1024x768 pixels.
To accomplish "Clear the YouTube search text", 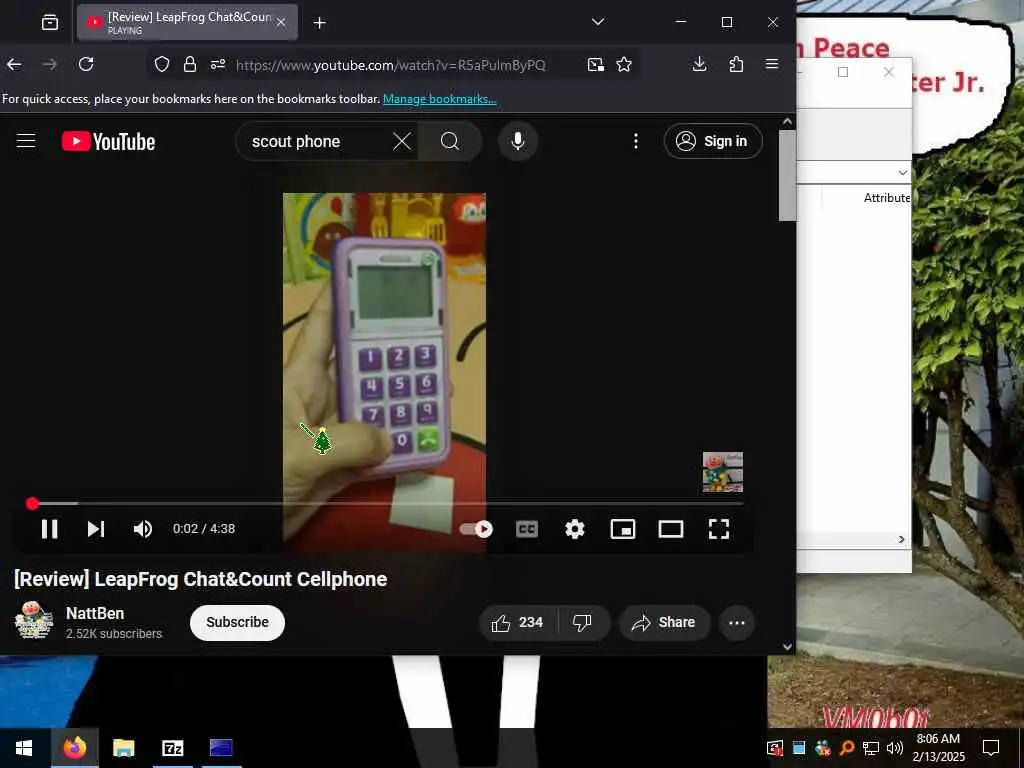I will 402,141.
